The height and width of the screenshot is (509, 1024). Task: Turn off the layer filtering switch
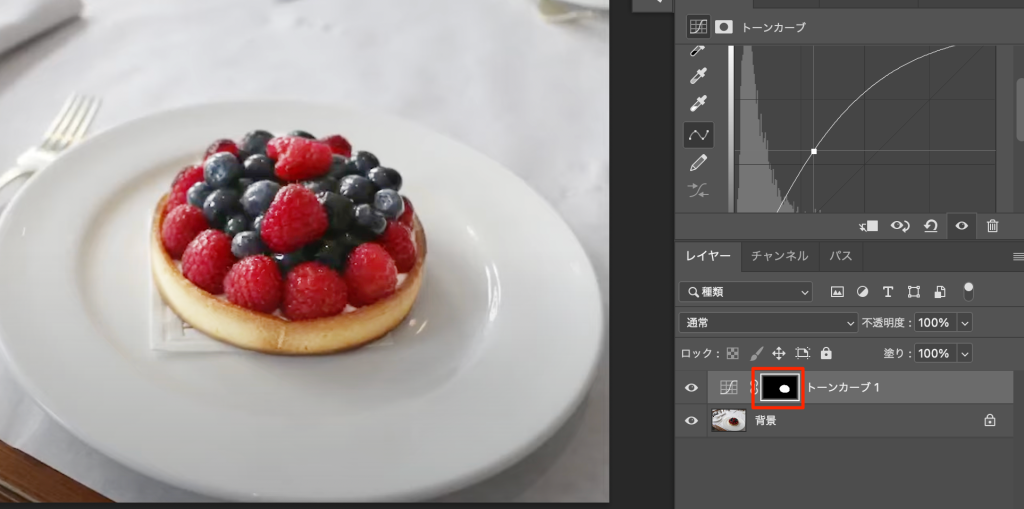[x=967, y=291]
